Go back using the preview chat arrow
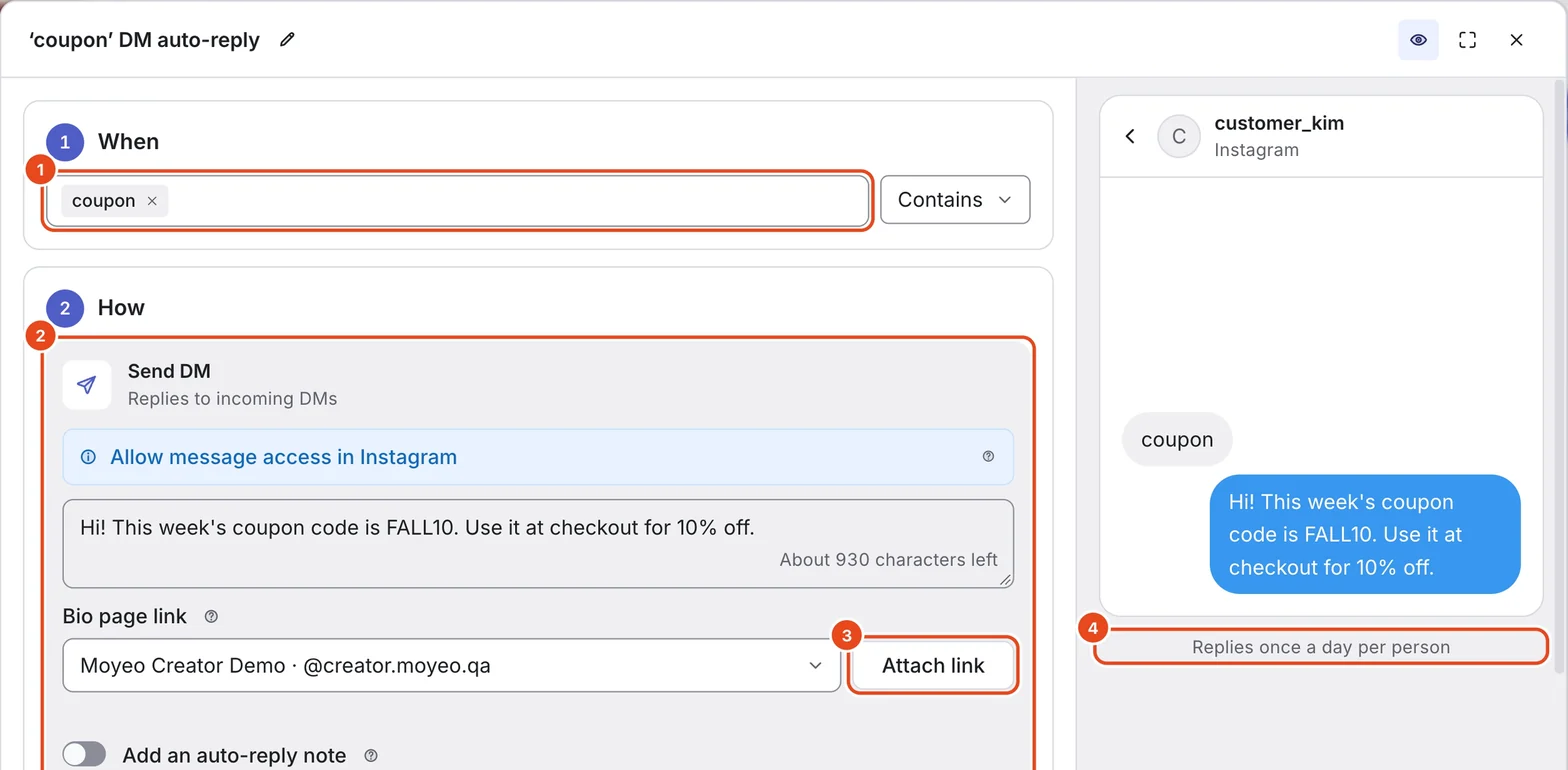Image resolution: width=1568 pixels, height=770 pixels. [1130, 136]
